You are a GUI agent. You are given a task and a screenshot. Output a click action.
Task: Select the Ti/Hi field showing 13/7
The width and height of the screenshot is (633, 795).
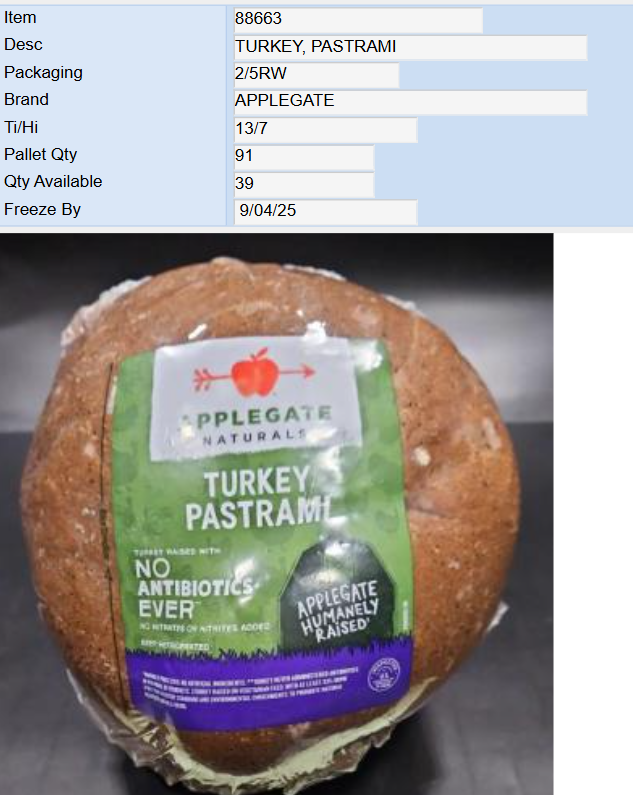pyautogui.click(x=325, y=129)
